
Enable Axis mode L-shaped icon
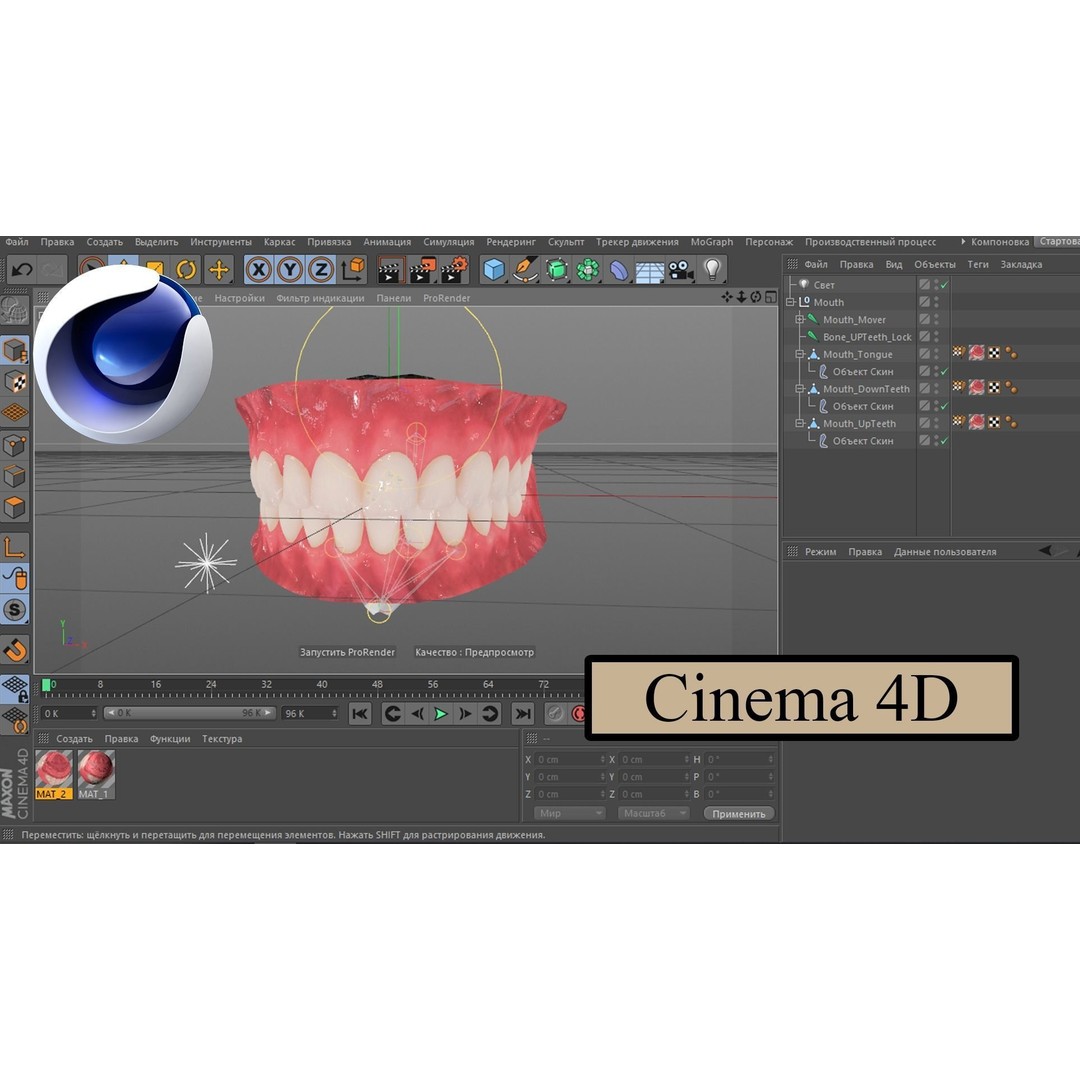tap(14, 547)
